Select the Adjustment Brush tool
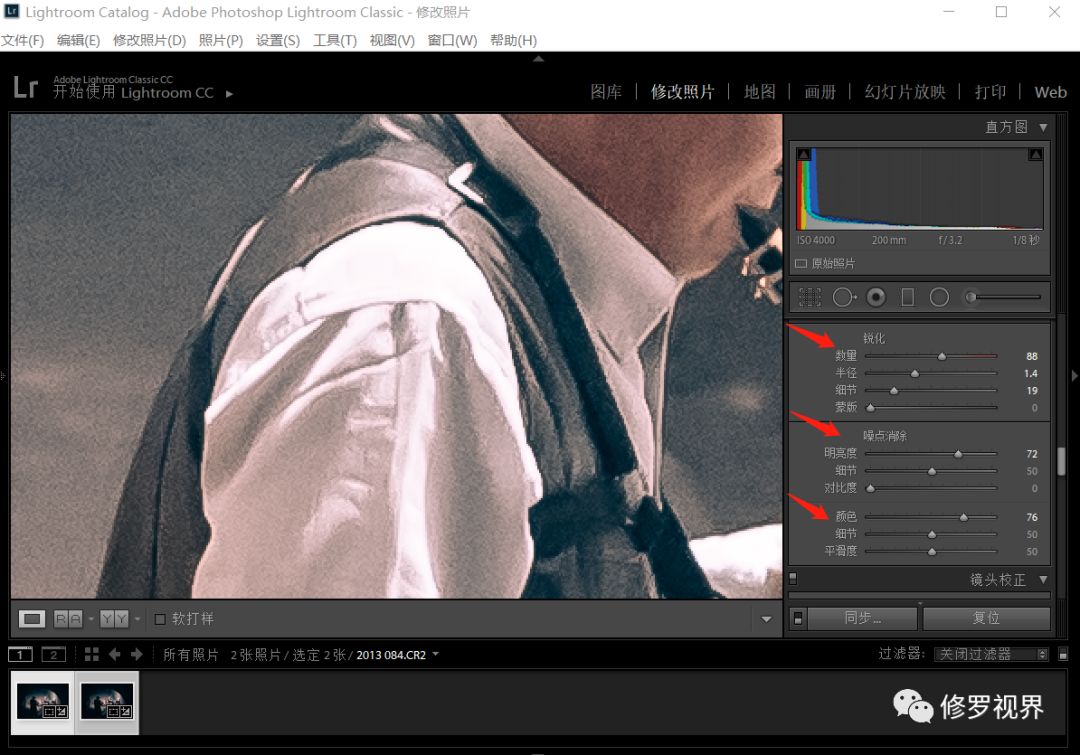1080x755 pixels. (1004, 297)
